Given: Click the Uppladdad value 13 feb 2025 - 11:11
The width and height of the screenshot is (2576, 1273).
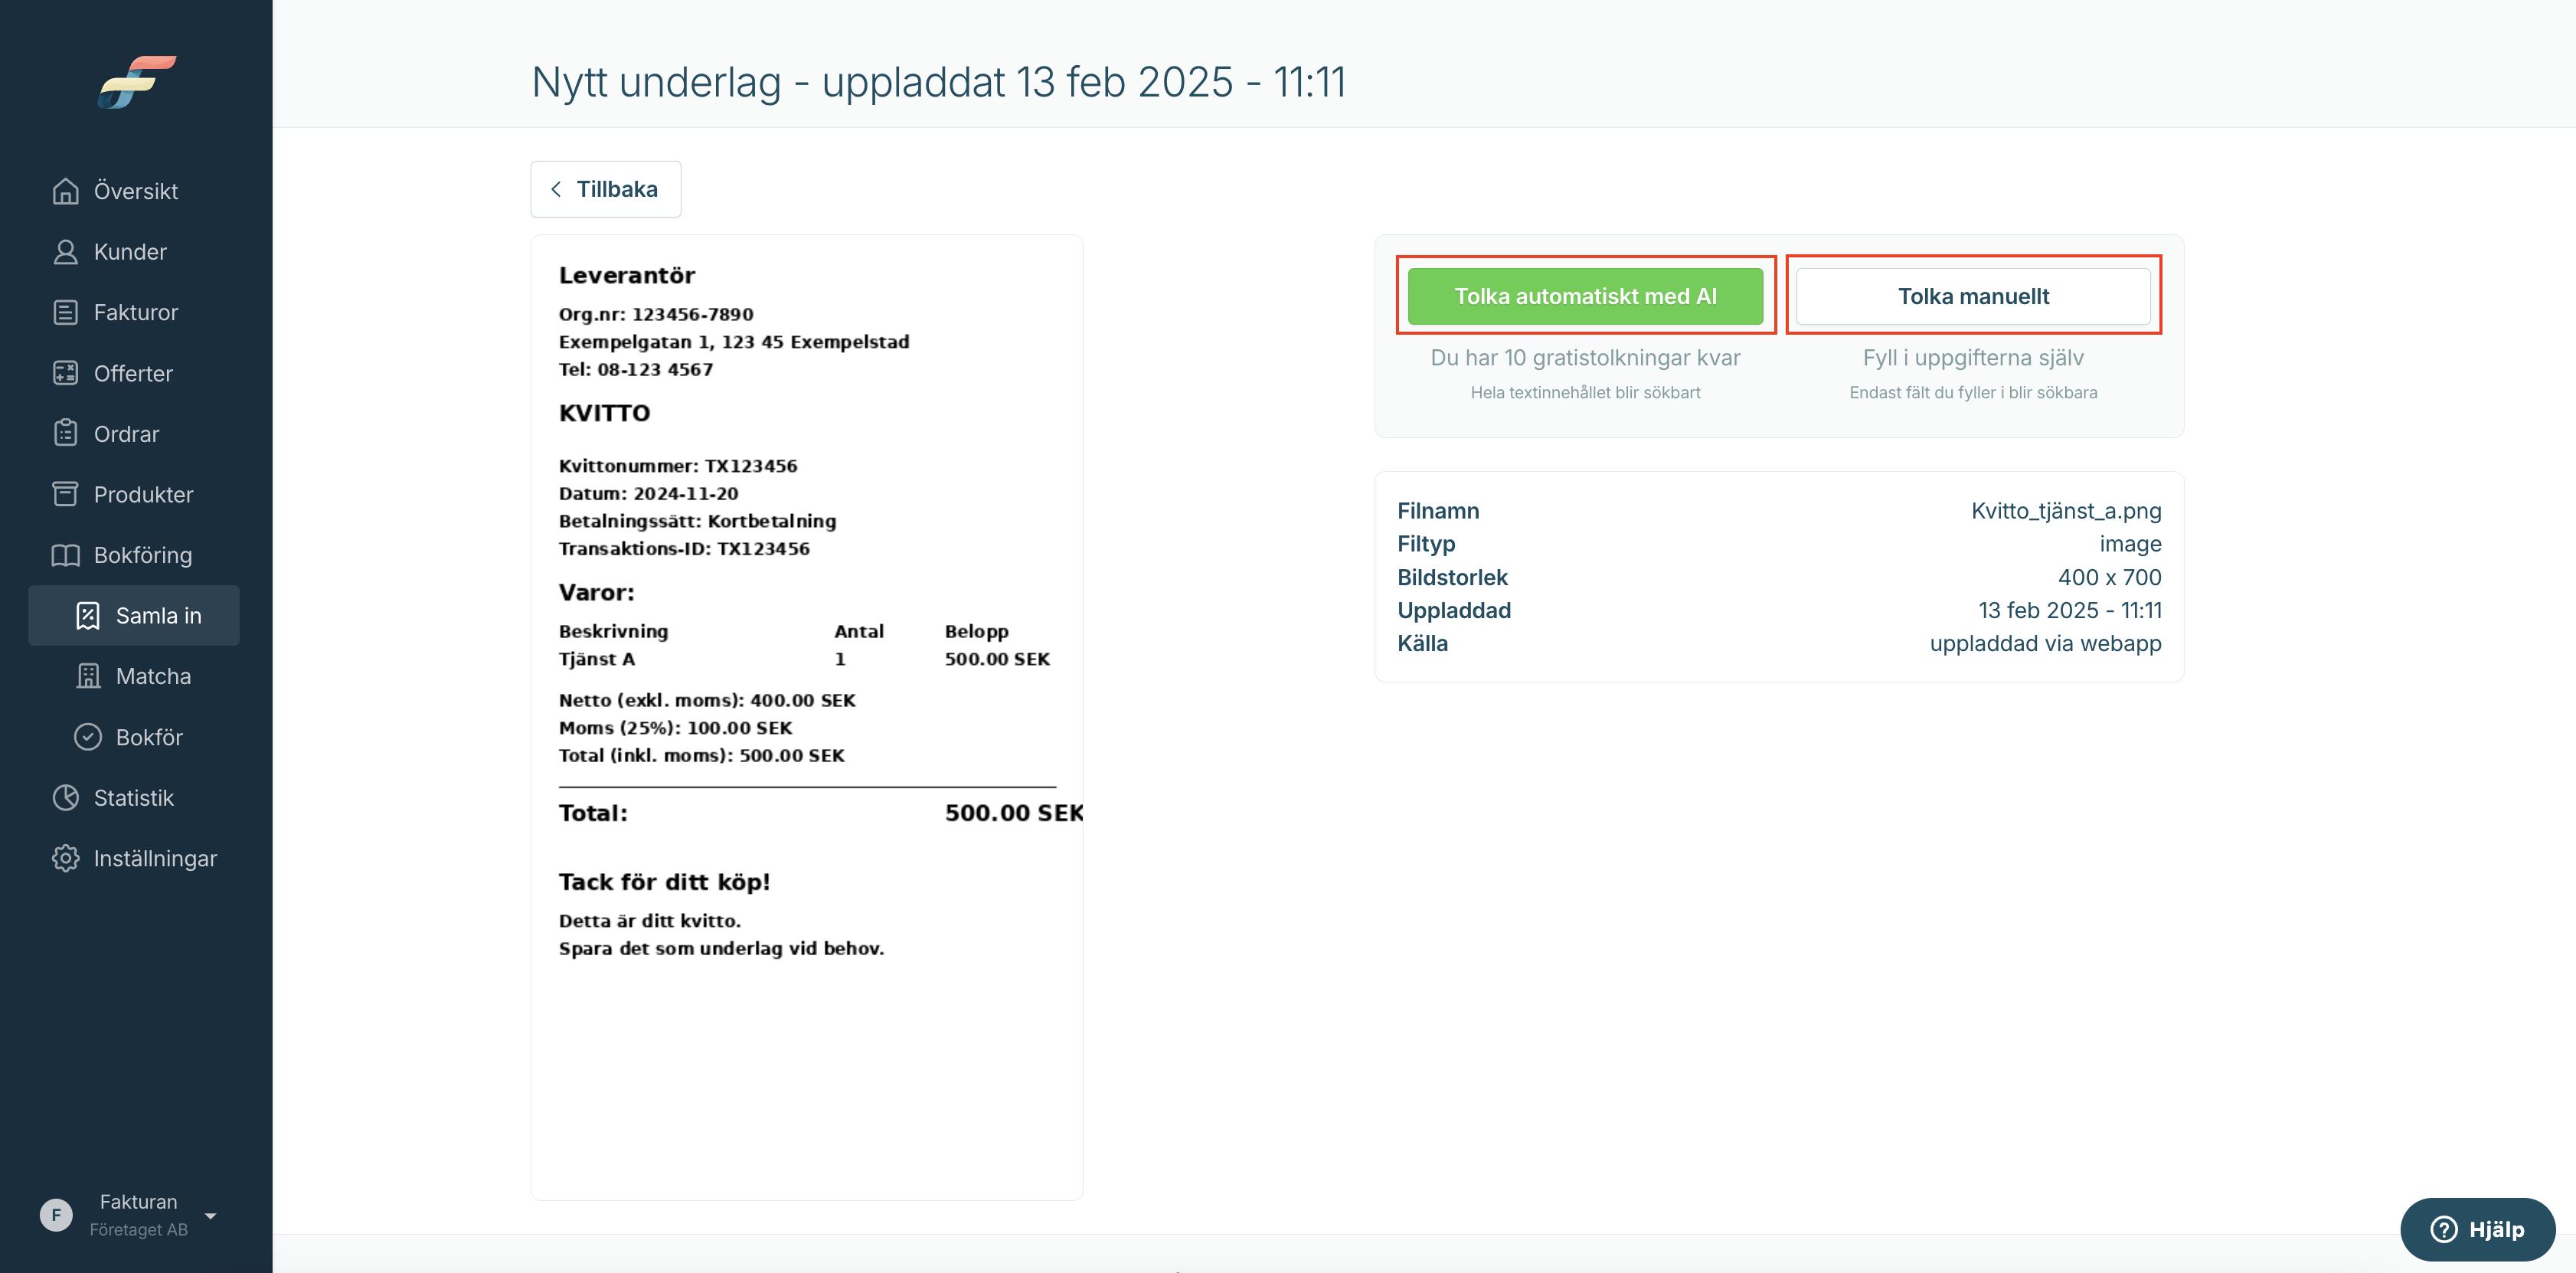Looking at the screenshot, I should [2069, 610].
